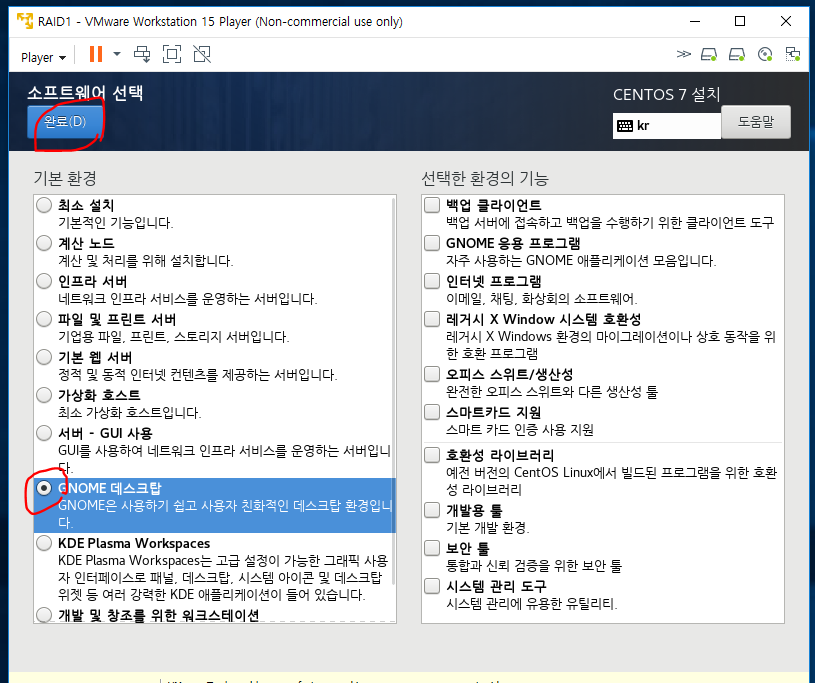Select the 계산 노드 radio button
This screenshot has width=815, height=683.
point(44,243)
